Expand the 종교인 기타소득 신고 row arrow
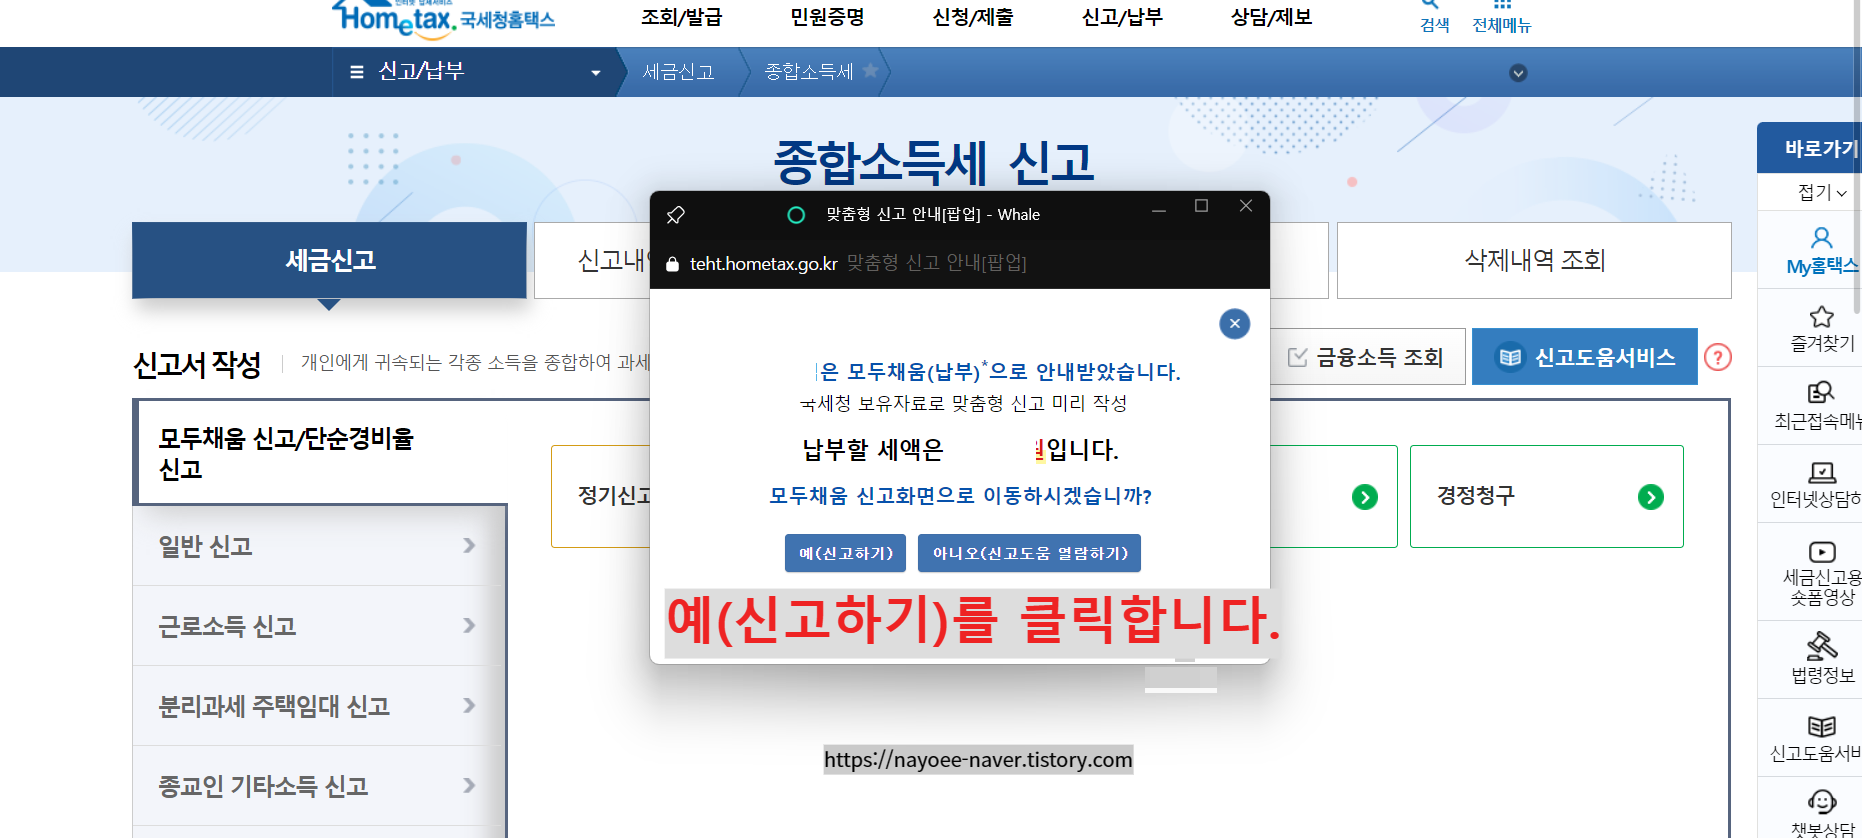The image size is (1862, 838). (469, 785)
